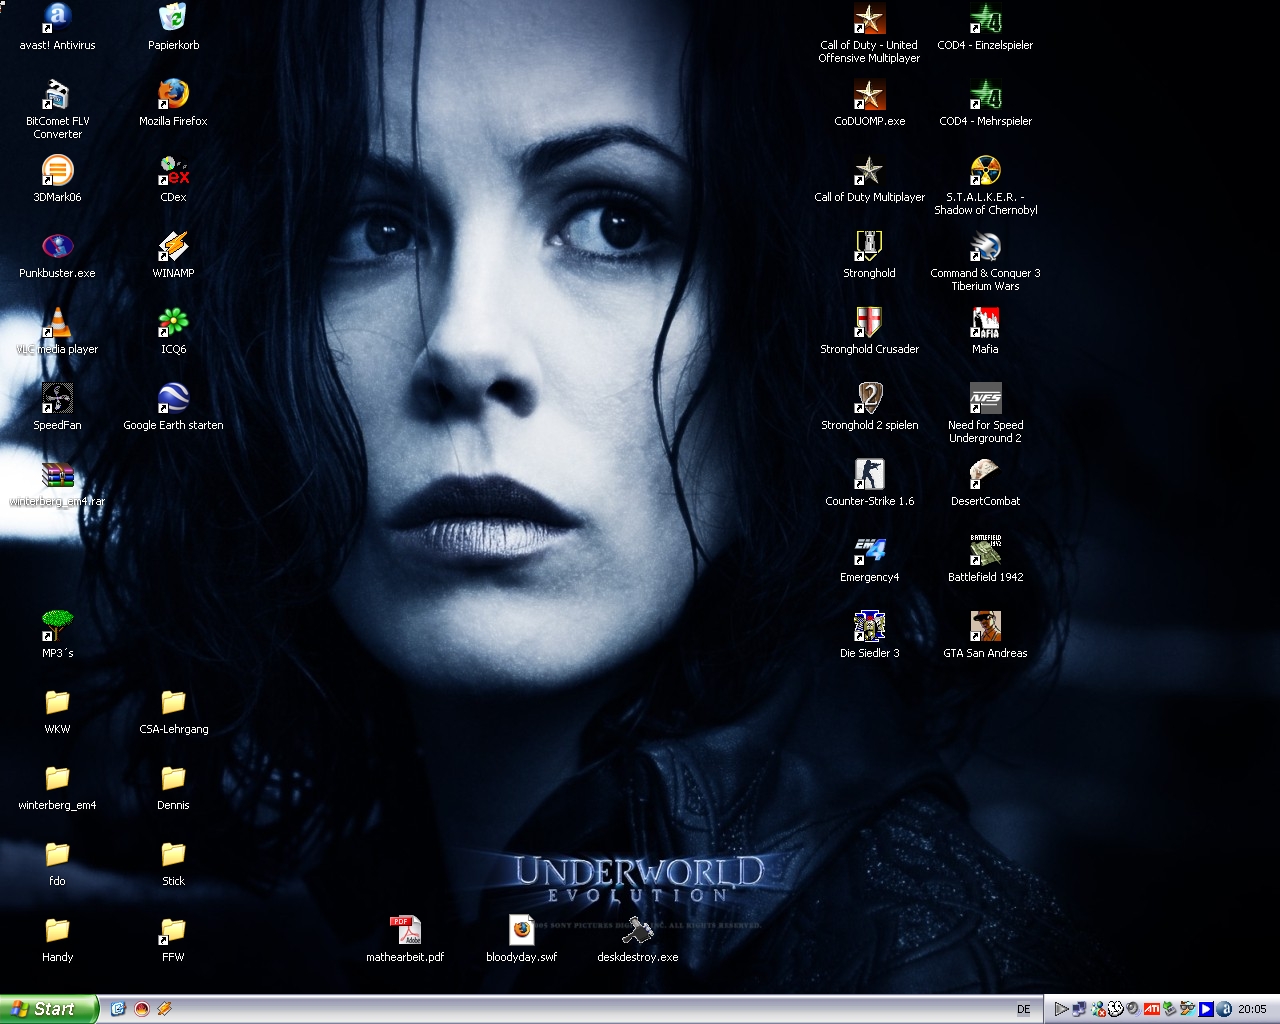Select the winterberg_em4.rar archive

coord(57,475)
